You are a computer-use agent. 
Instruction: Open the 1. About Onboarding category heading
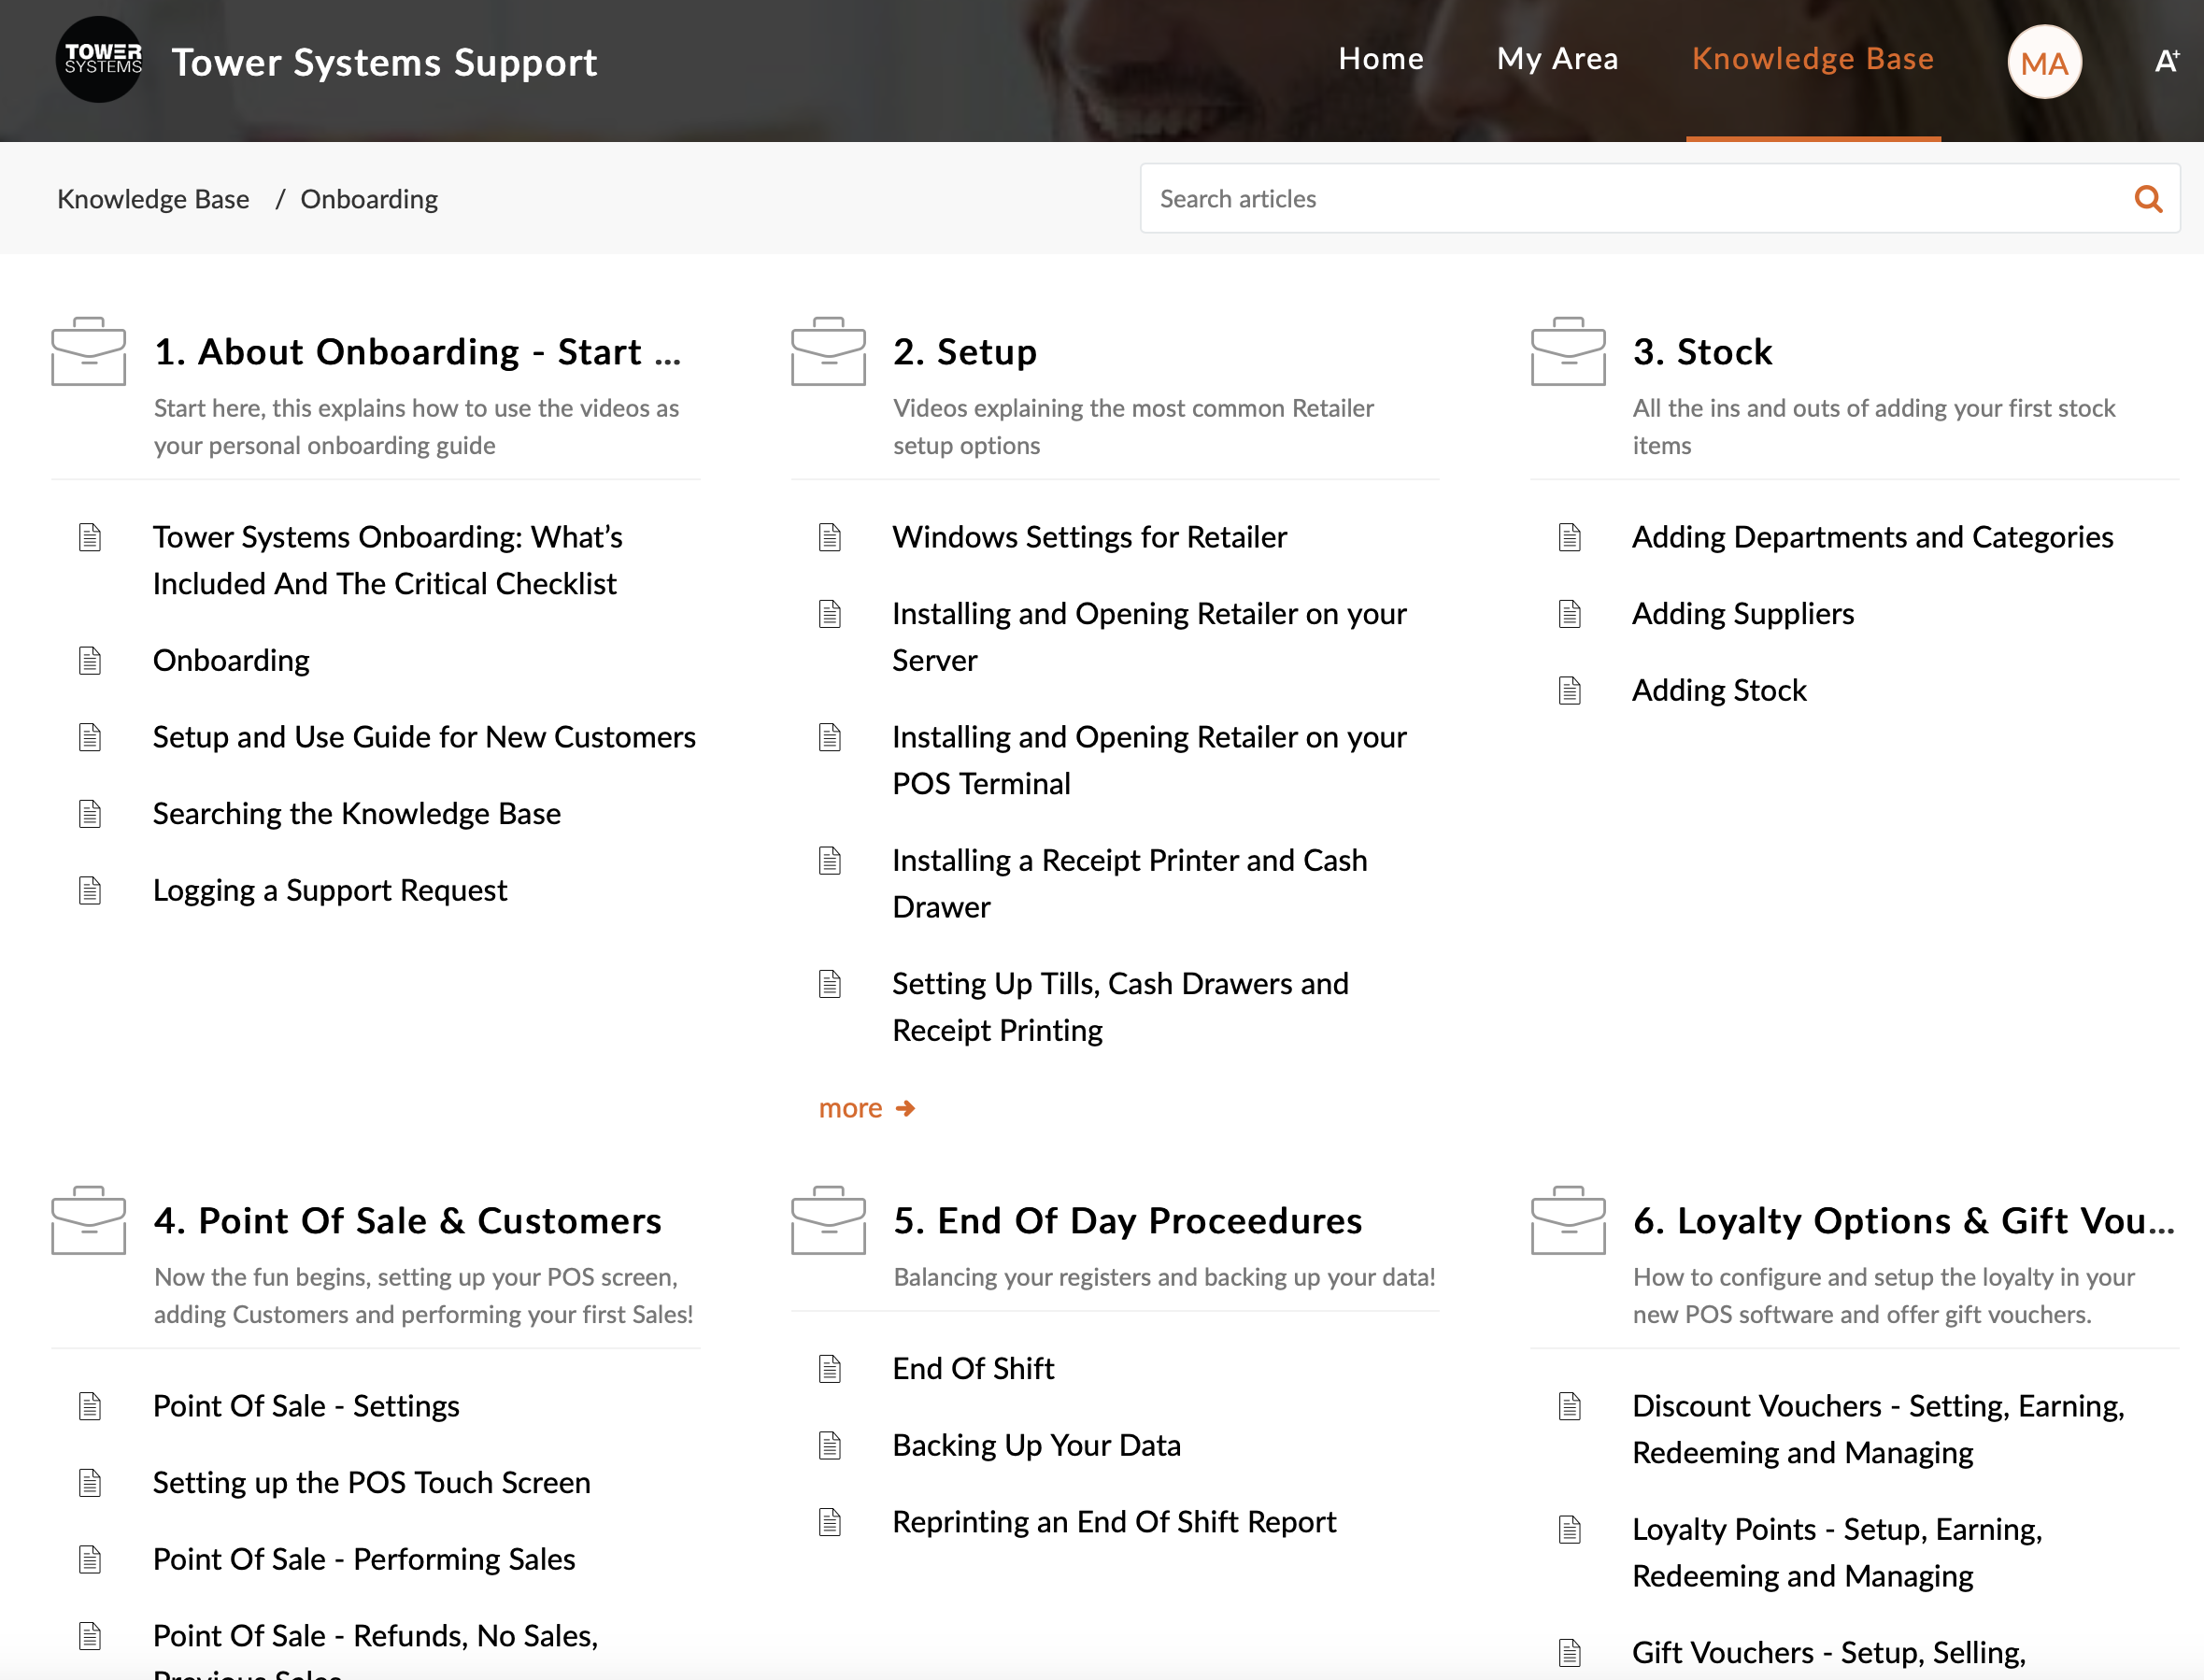(x=417, y=352)
